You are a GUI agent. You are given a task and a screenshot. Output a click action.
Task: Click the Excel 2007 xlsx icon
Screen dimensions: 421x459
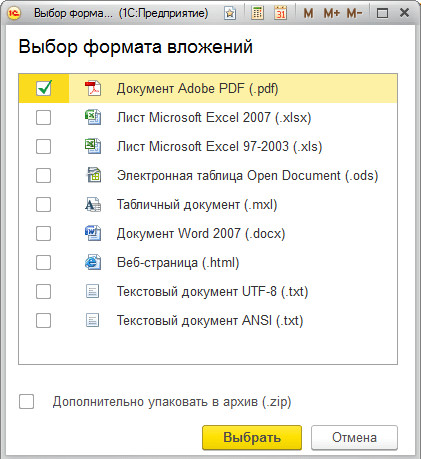(93, 117)
